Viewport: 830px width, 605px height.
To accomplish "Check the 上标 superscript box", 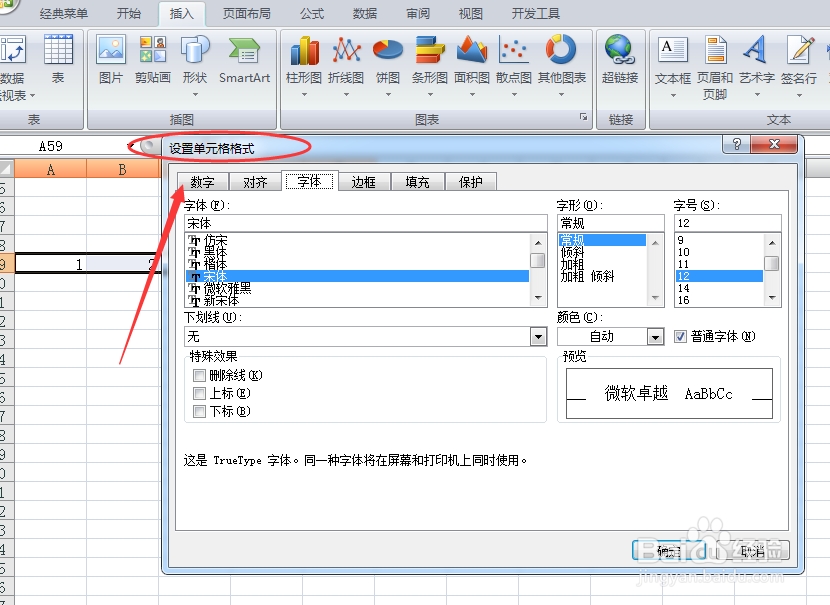I will pyautogui.click(x=199, y=394).
